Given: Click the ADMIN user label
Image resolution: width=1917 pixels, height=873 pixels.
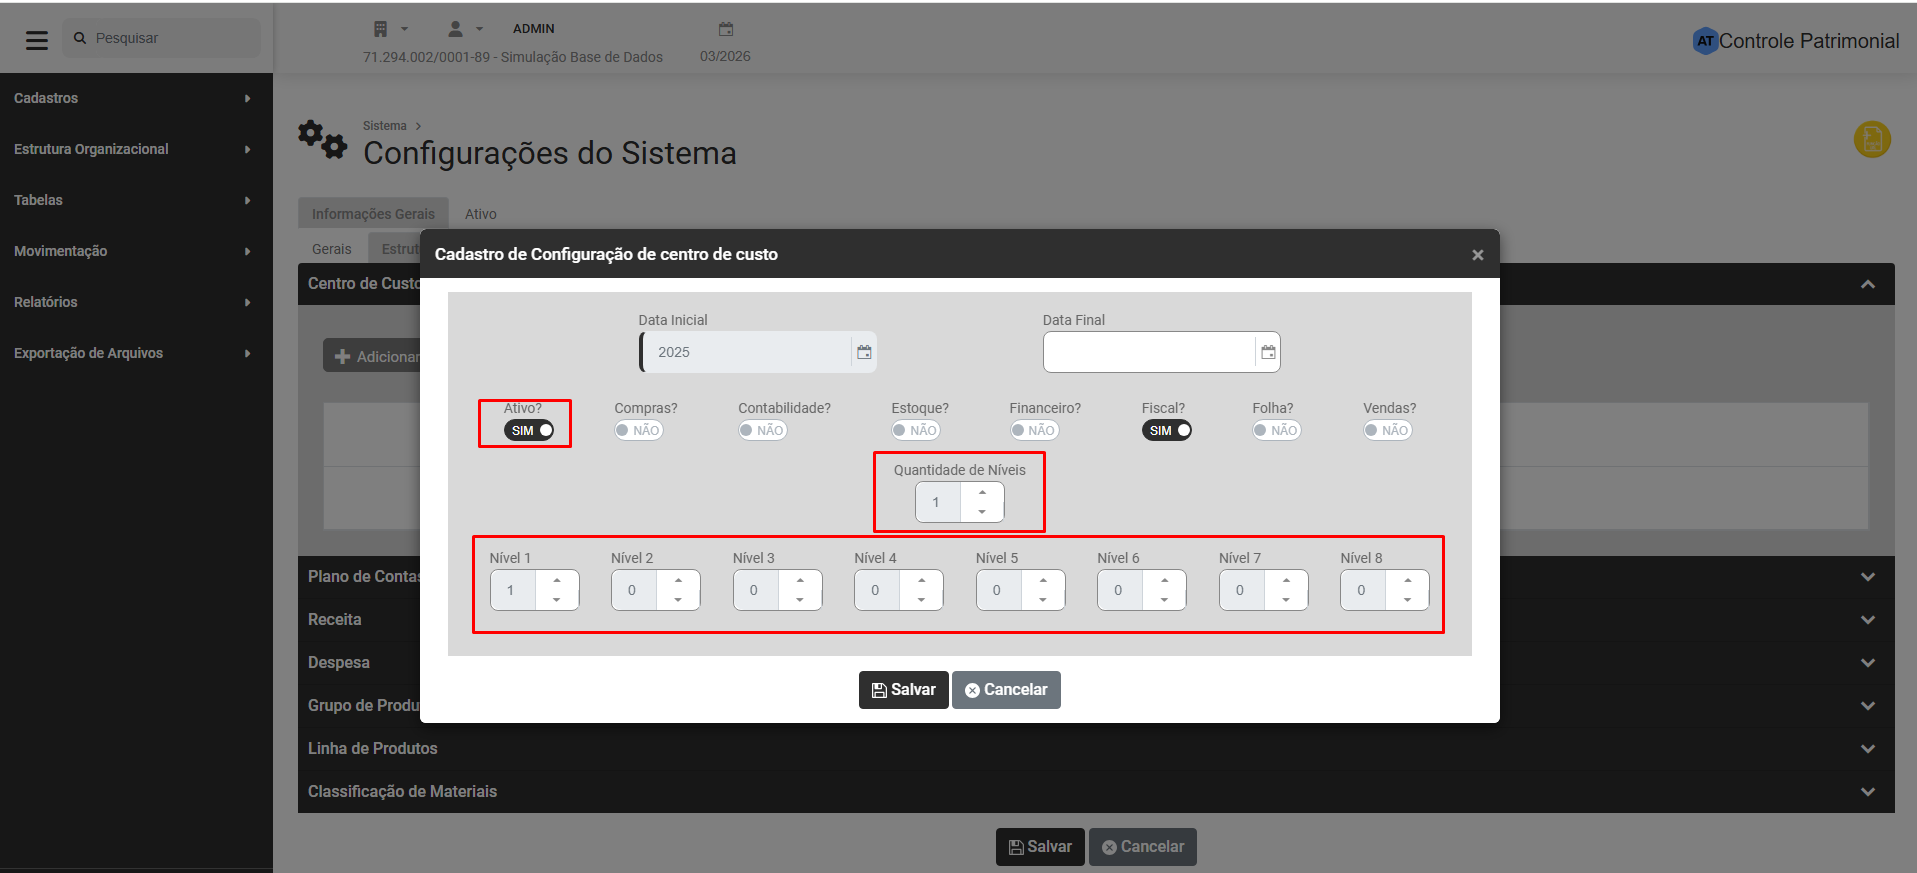Looking at the screenshot, I should tap(534, 29).
